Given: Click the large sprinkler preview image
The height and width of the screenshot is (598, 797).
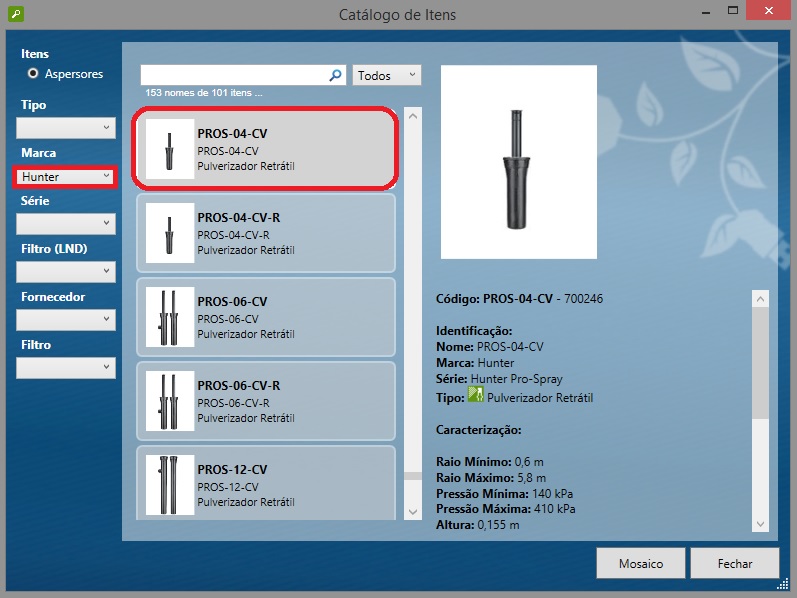Looking at the screenshot, I should tap(518, 162).
